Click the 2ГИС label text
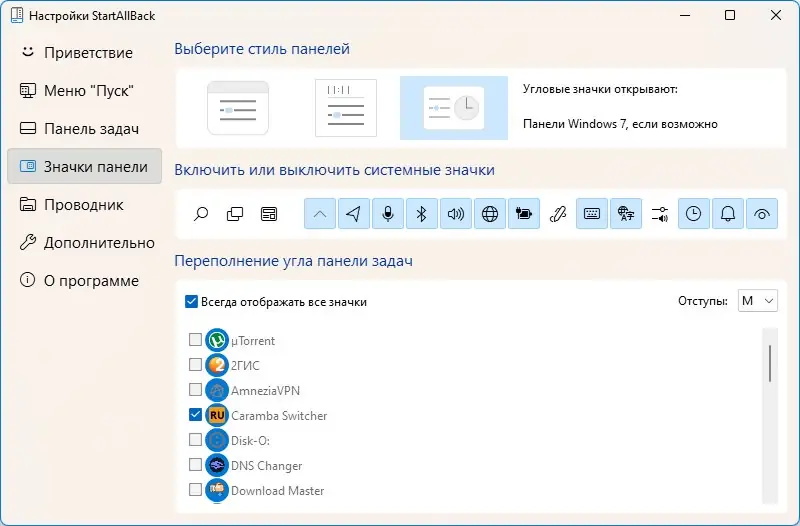This screenshot has width=800, height=526. tap(245, 365)
